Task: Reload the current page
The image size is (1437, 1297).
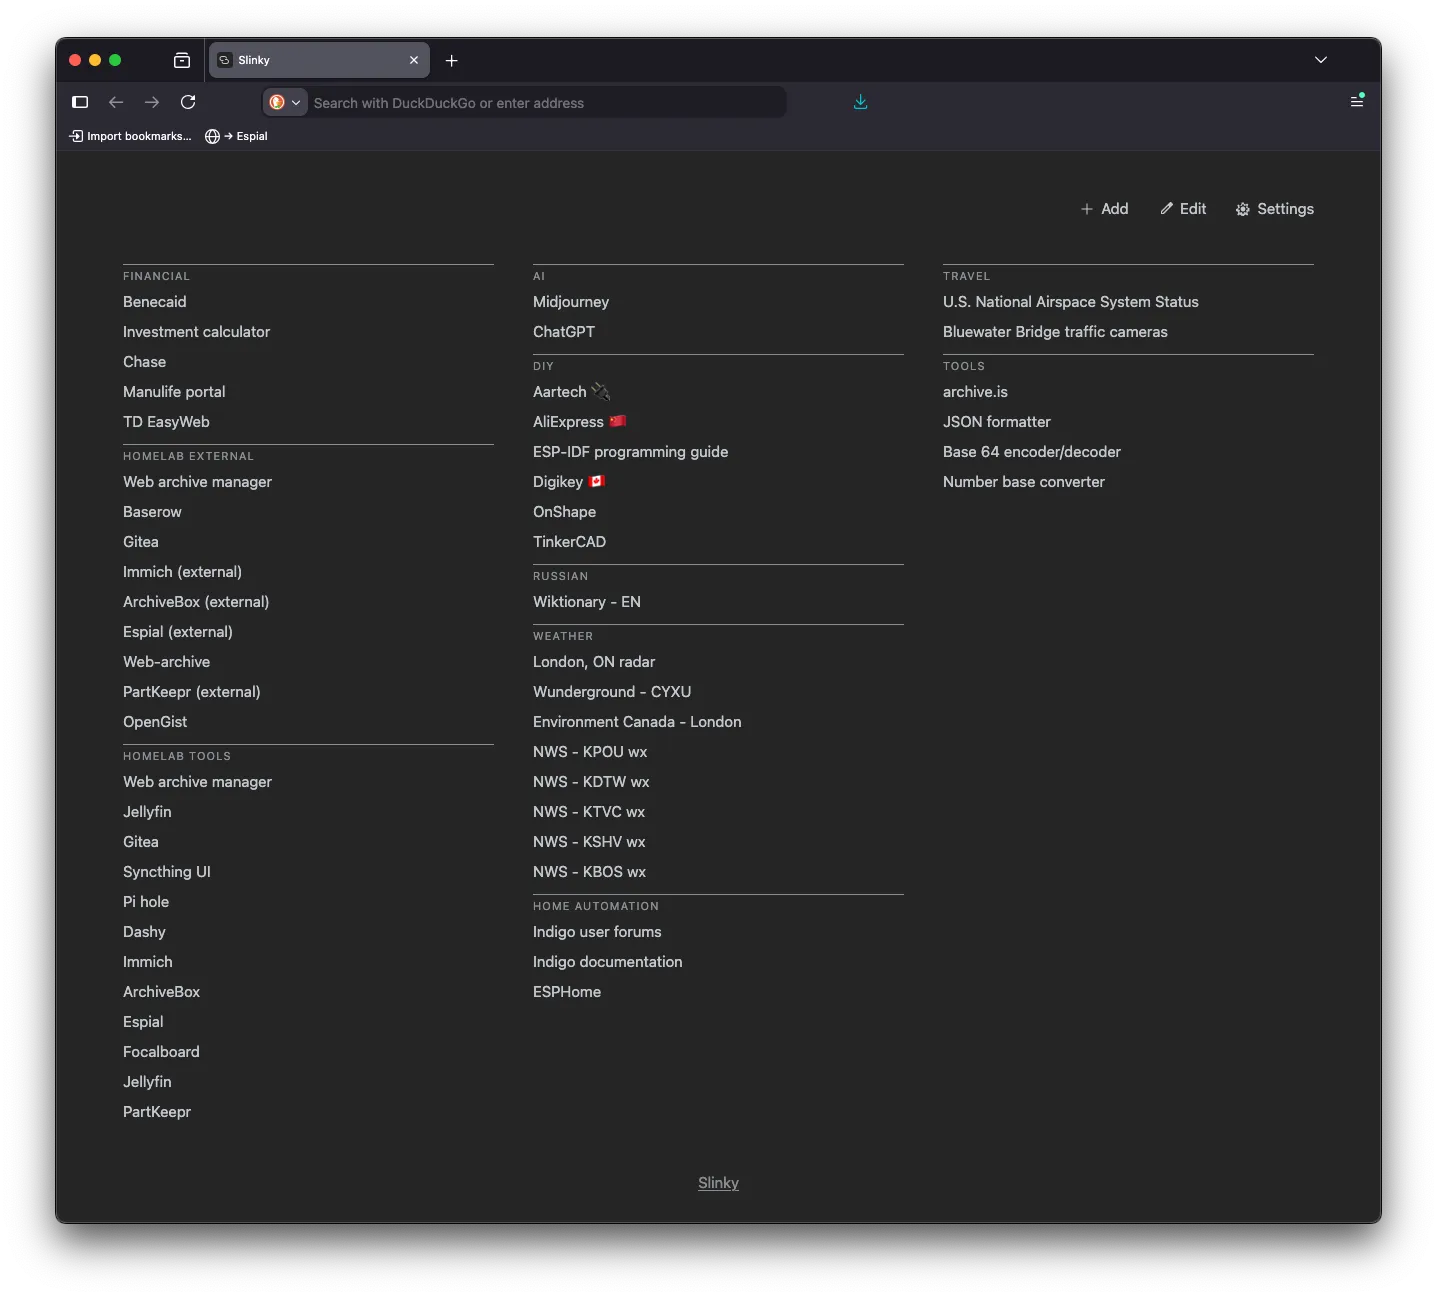Action: (188, 102)
